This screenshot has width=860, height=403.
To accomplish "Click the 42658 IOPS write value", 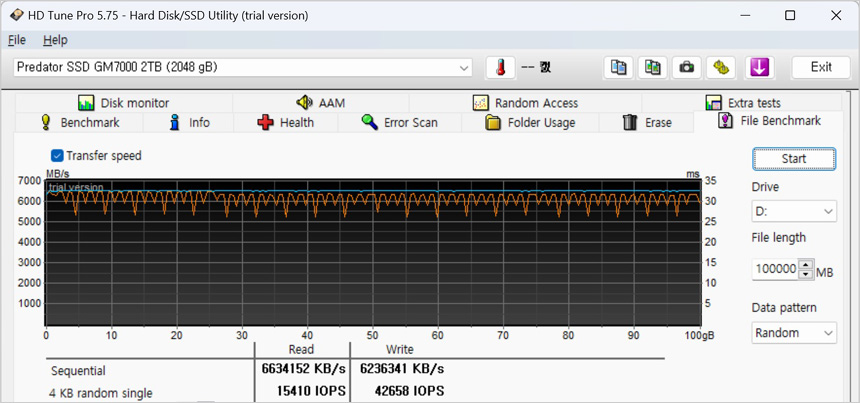I will 411,391.
